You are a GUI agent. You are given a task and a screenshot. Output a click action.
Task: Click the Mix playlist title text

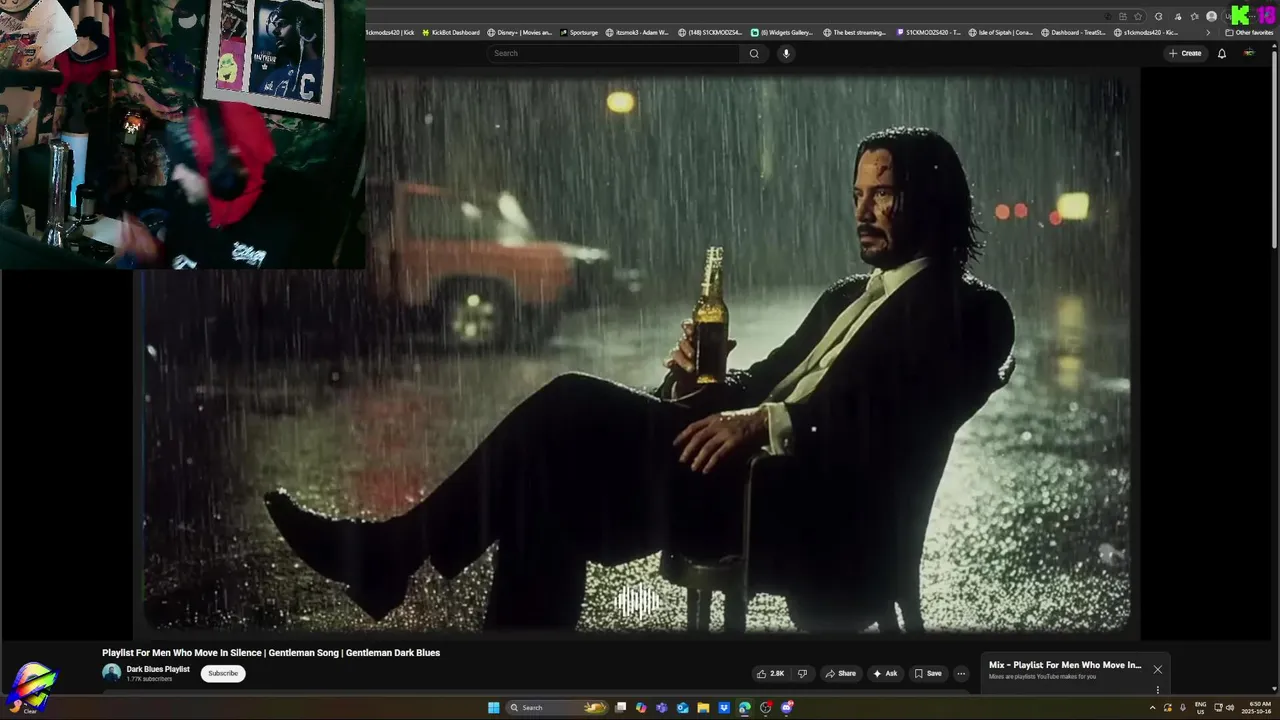point(1065,665)
